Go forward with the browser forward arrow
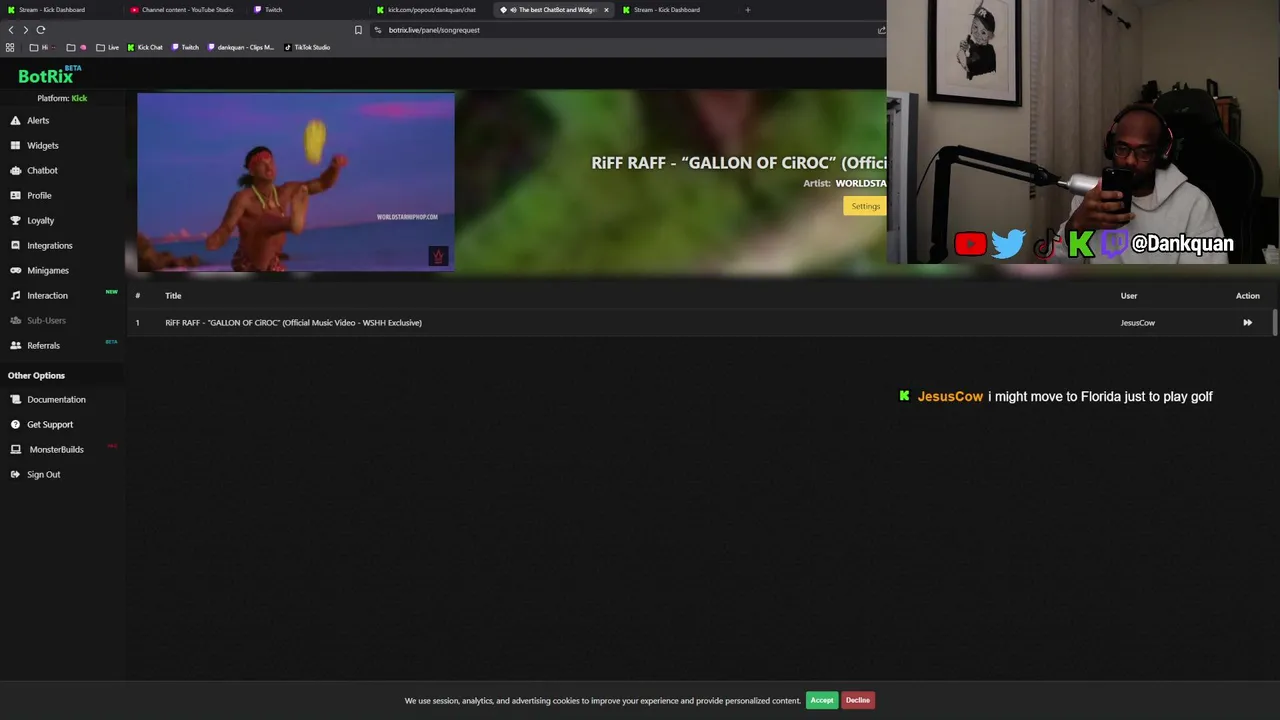The width and height of the screenshot is (1280, 720). (25, 30)
